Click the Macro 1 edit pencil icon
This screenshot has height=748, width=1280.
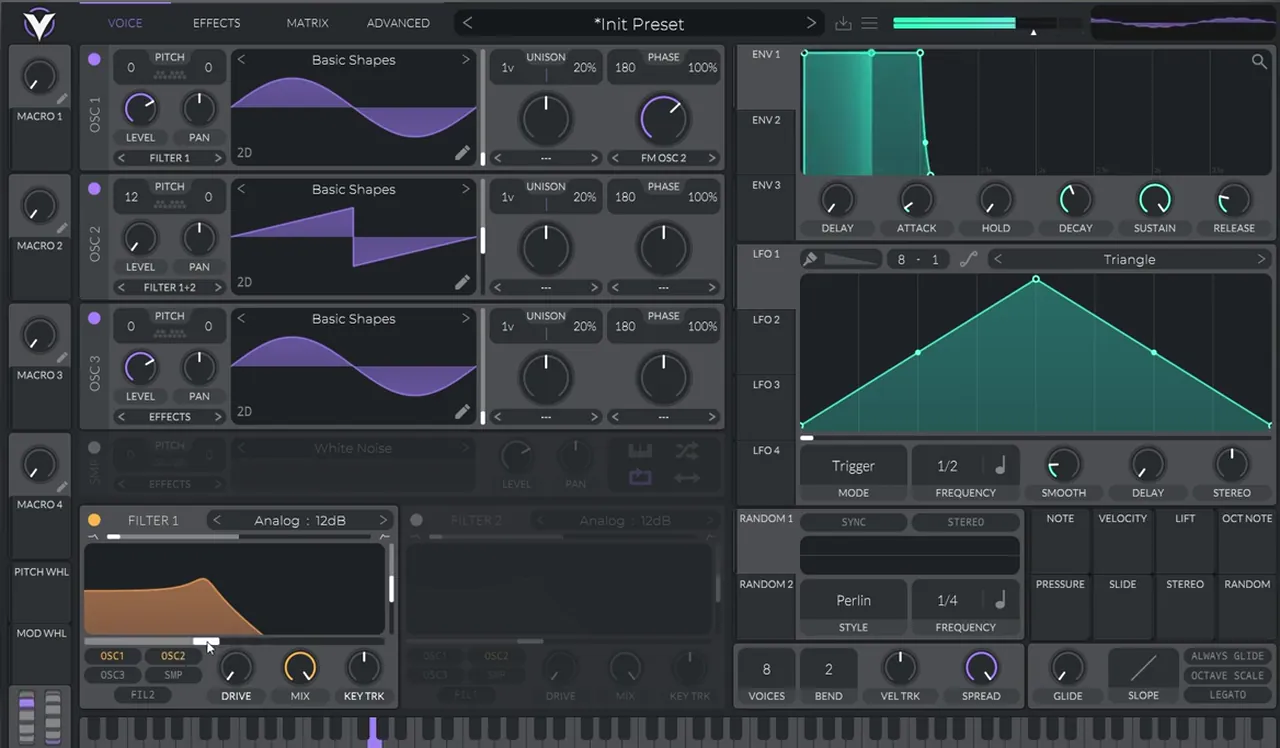(62, 99)
